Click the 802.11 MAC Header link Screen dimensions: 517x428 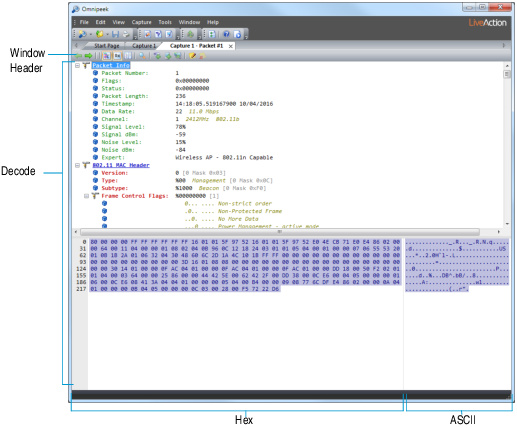pos(121,165)
